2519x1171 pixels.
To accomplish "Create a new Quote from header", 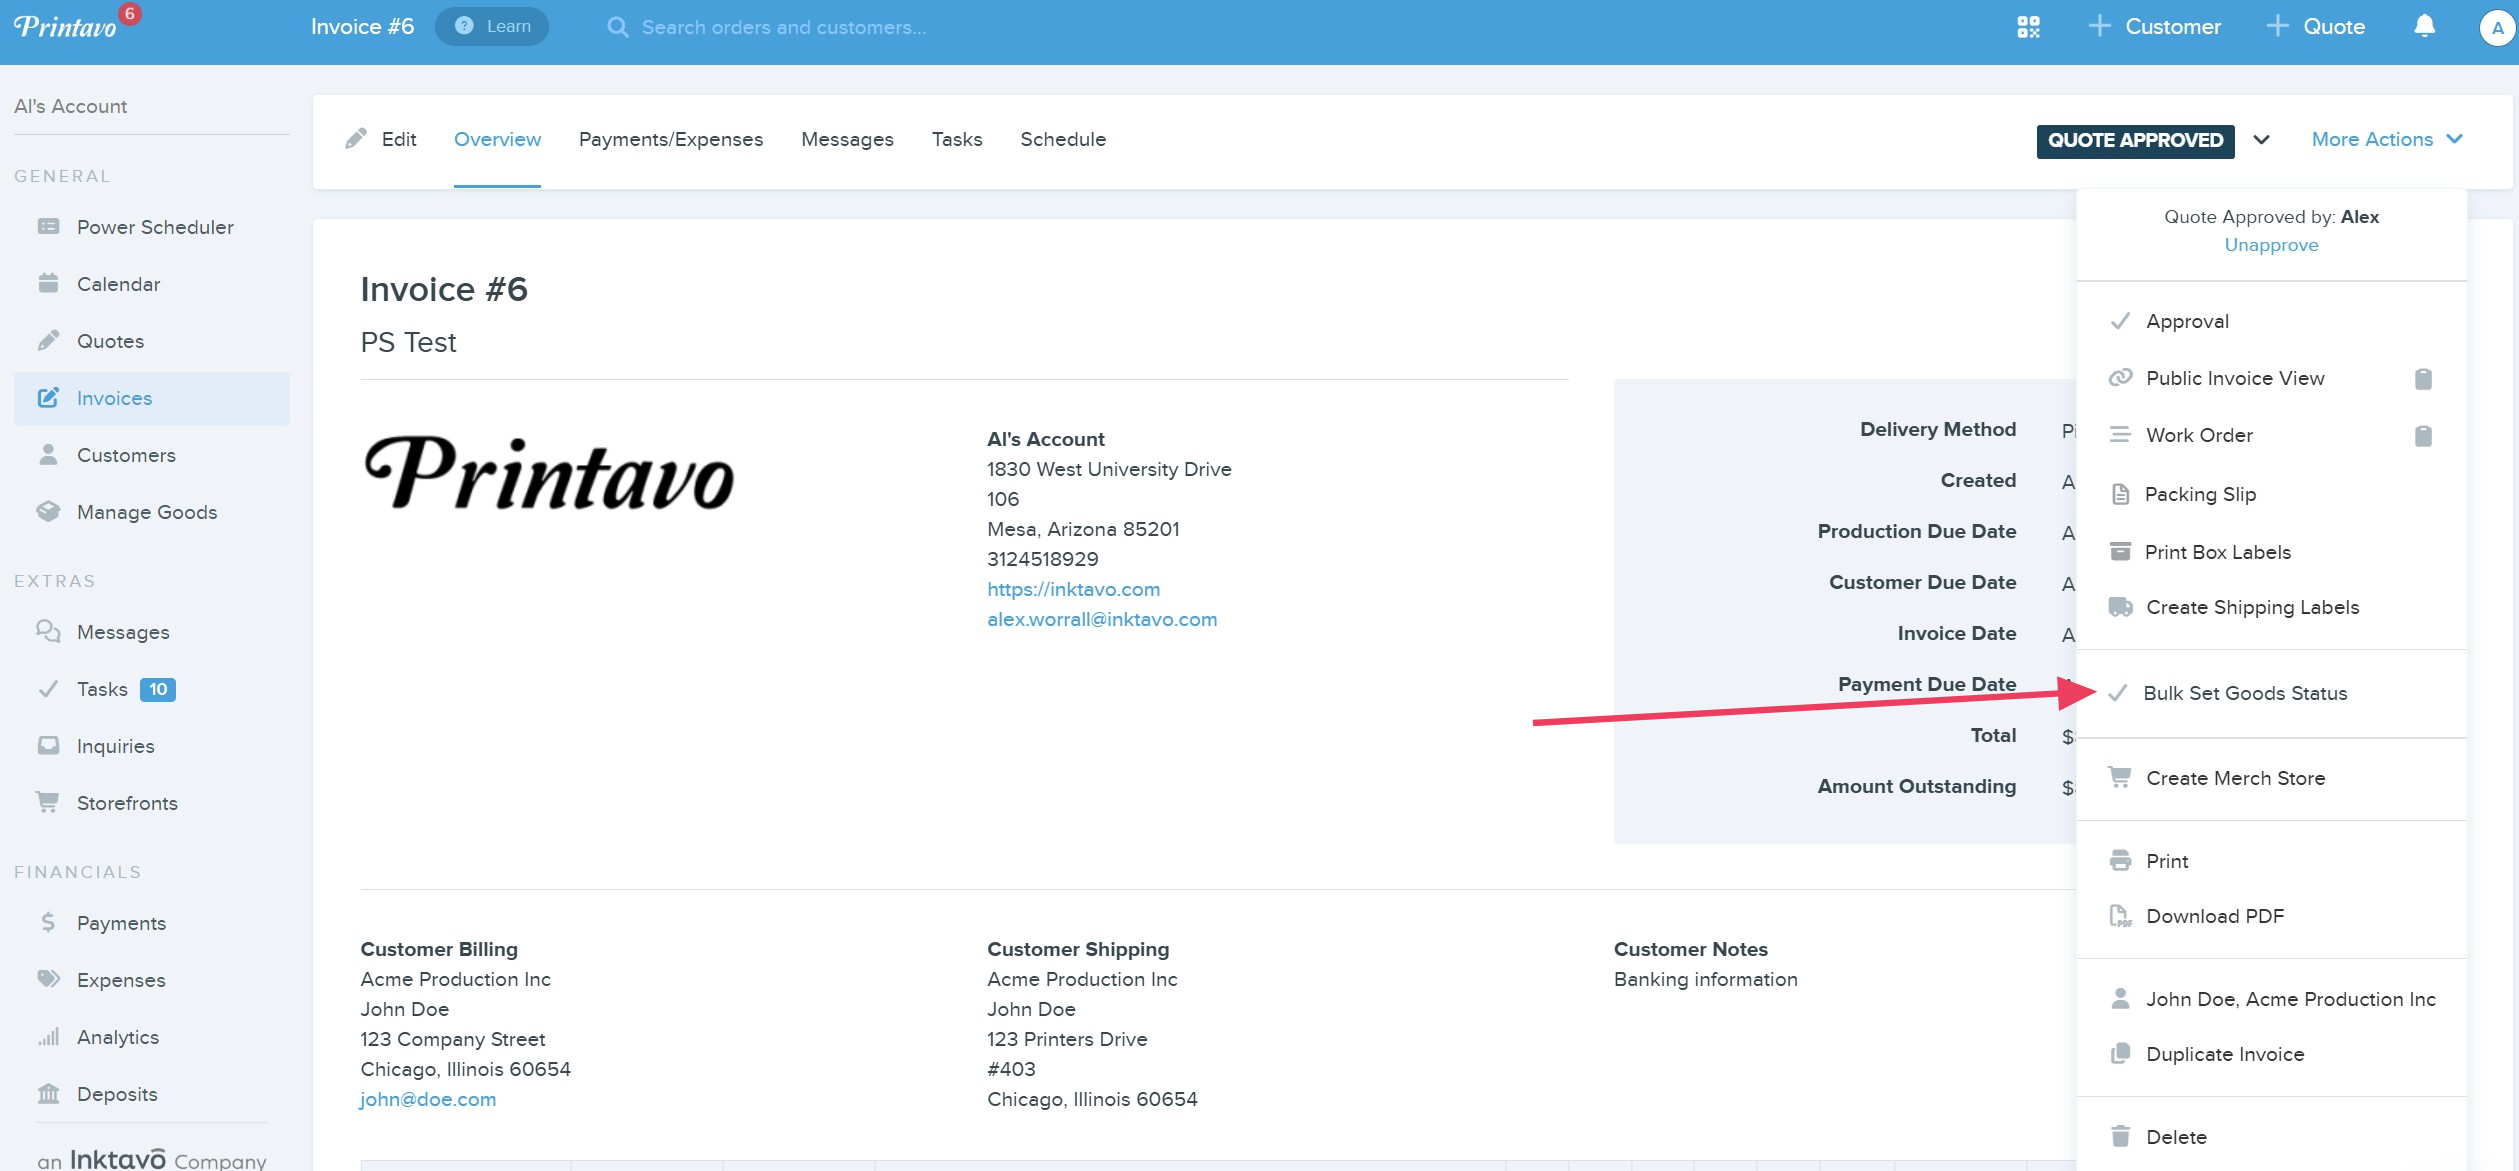I will pos(2315,27).
